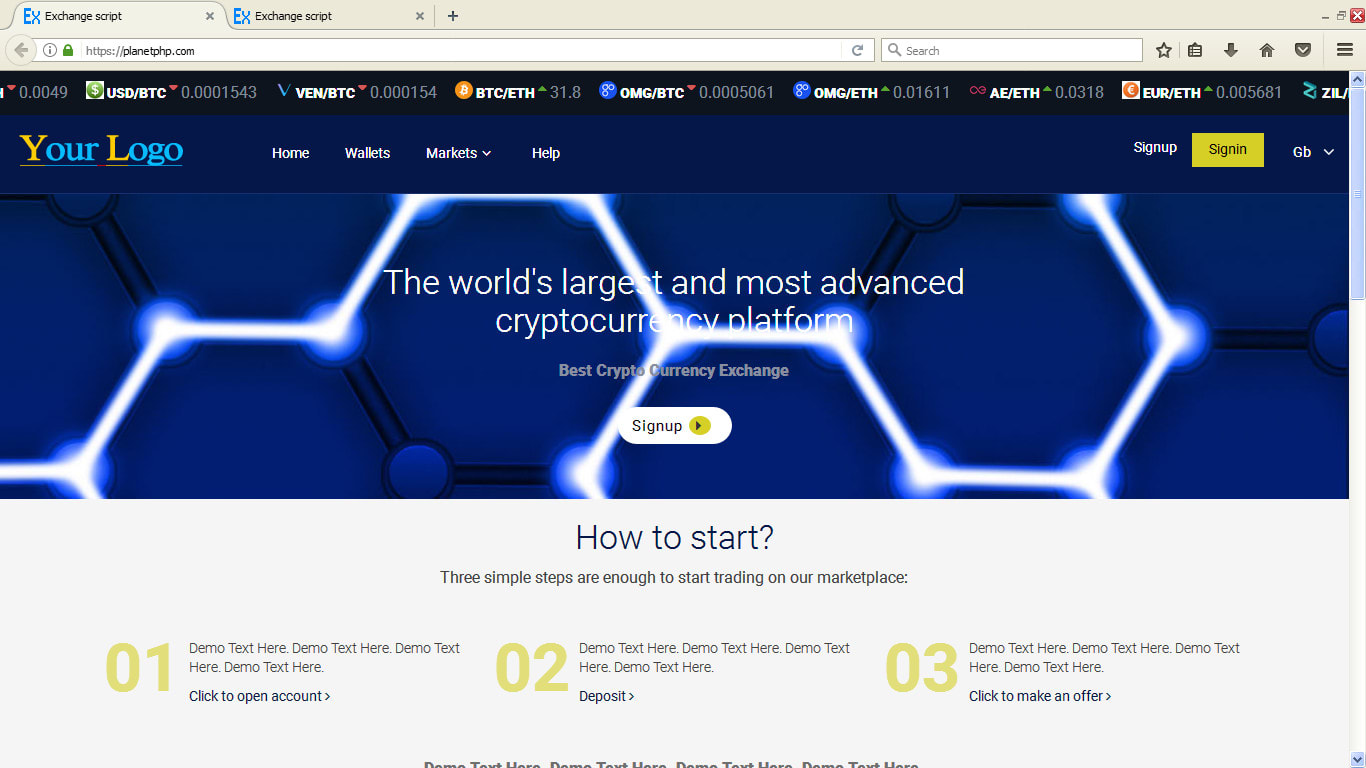The image size is (1366, 768).
Task: Click the Deposit link under step 02
Action: click(607, 696)
